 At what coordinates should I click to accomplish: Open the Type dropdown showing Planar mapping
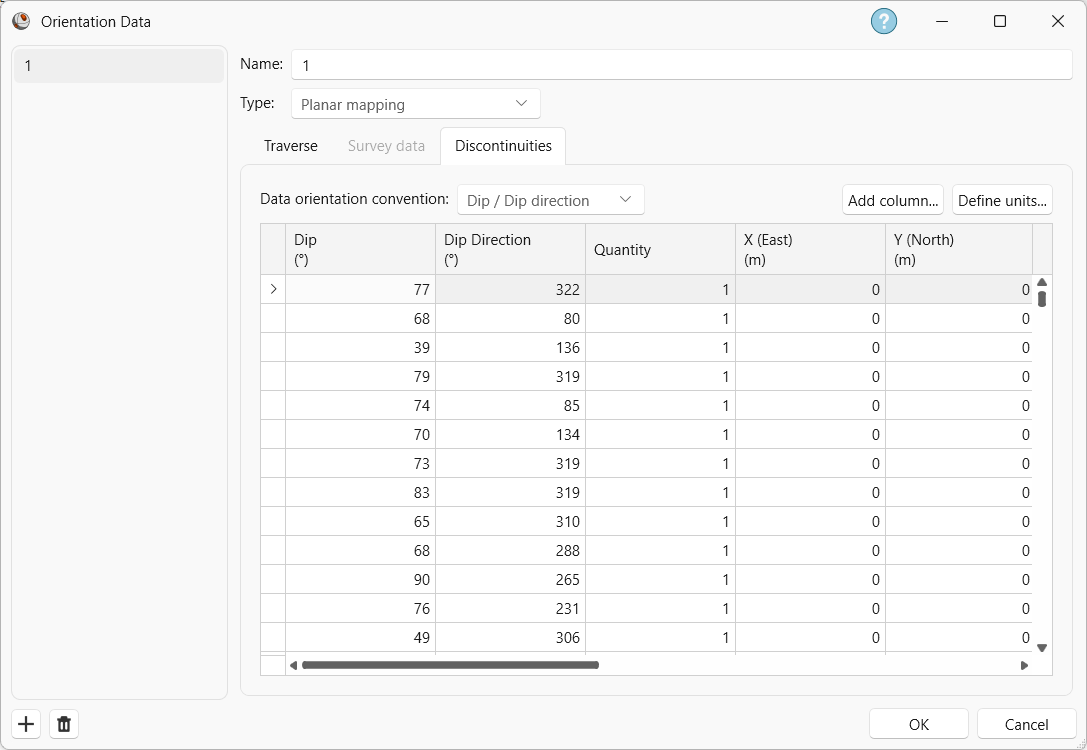coord(415,103)
